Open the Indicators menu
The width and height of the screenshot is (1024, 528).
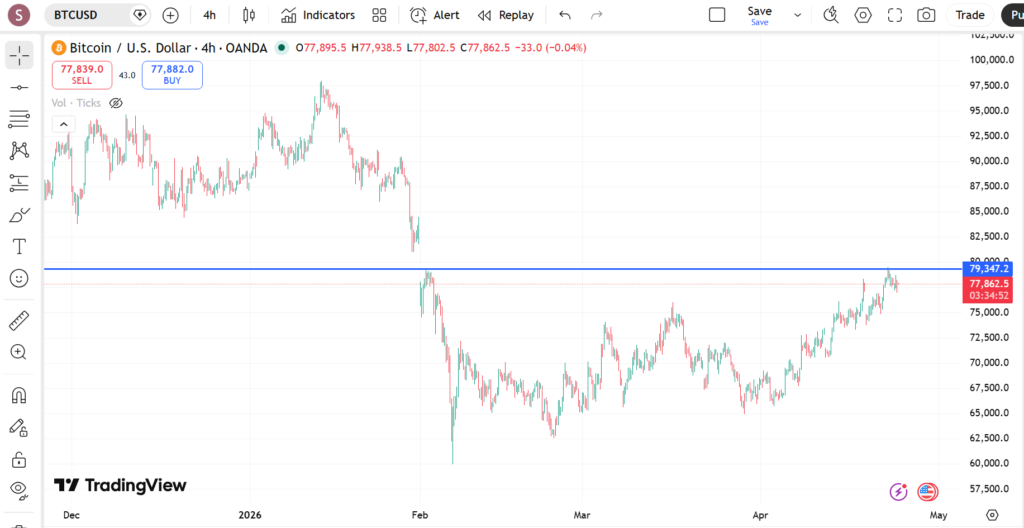click(318, 15)
